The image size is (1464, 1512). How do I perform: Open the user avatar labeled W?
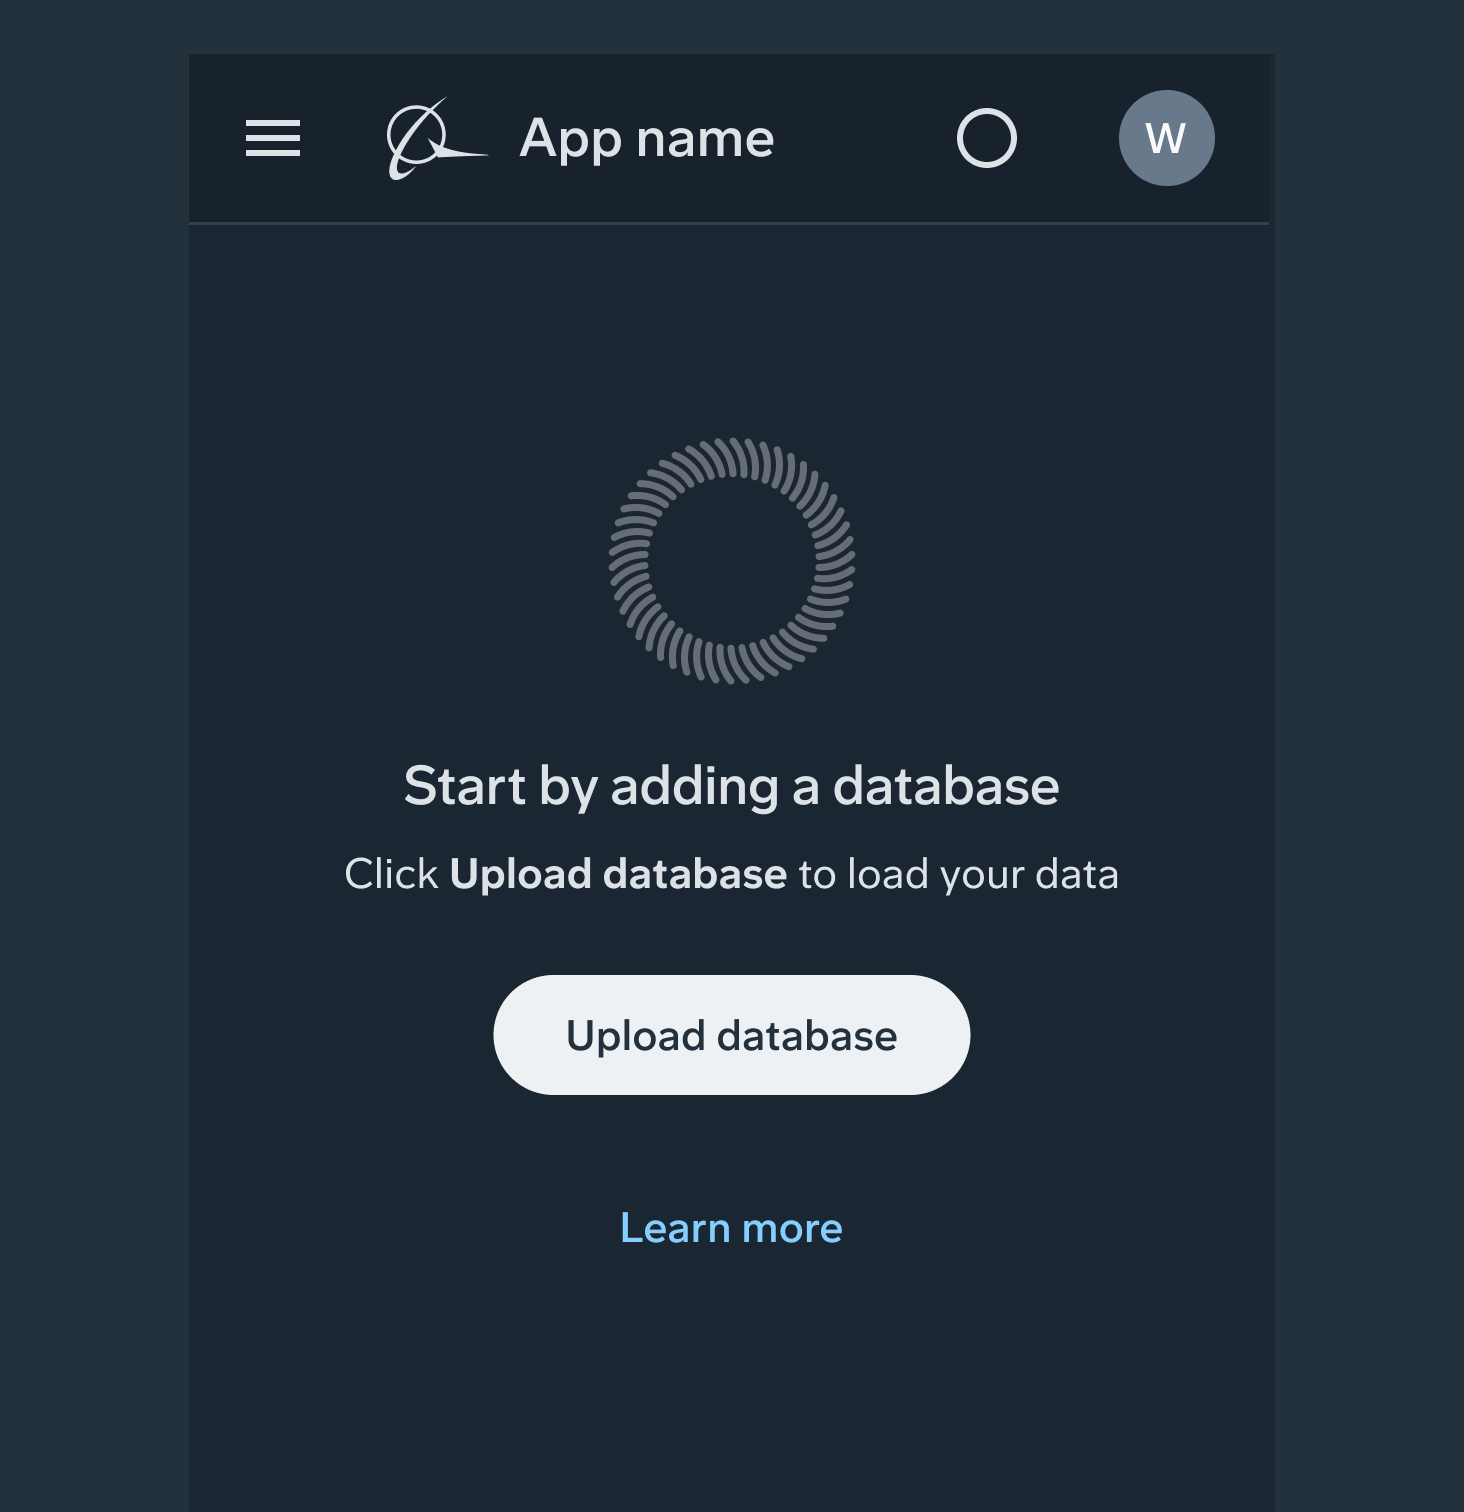click(x=1166, y=138)
